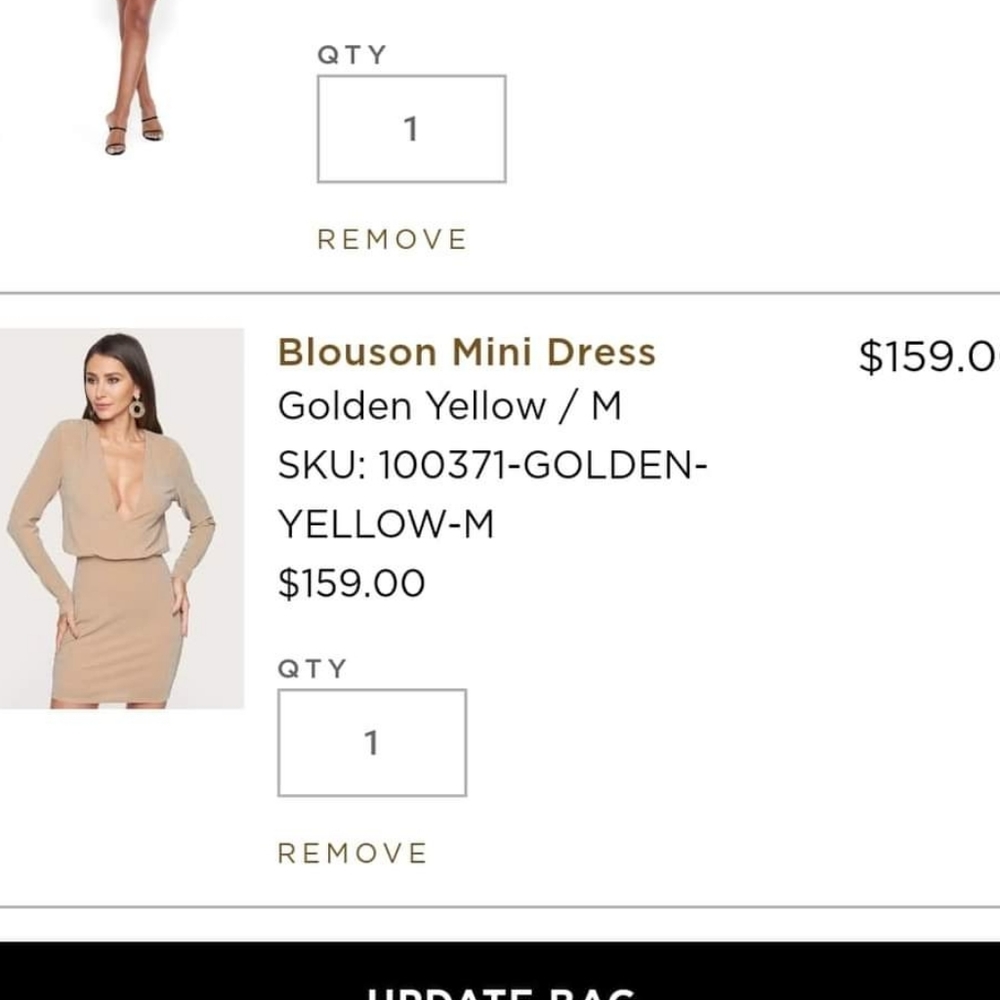The width and height of the screenshot is (1000, 1000).
Task: Click the QTY label for the first item
Action: pos(352,54)
